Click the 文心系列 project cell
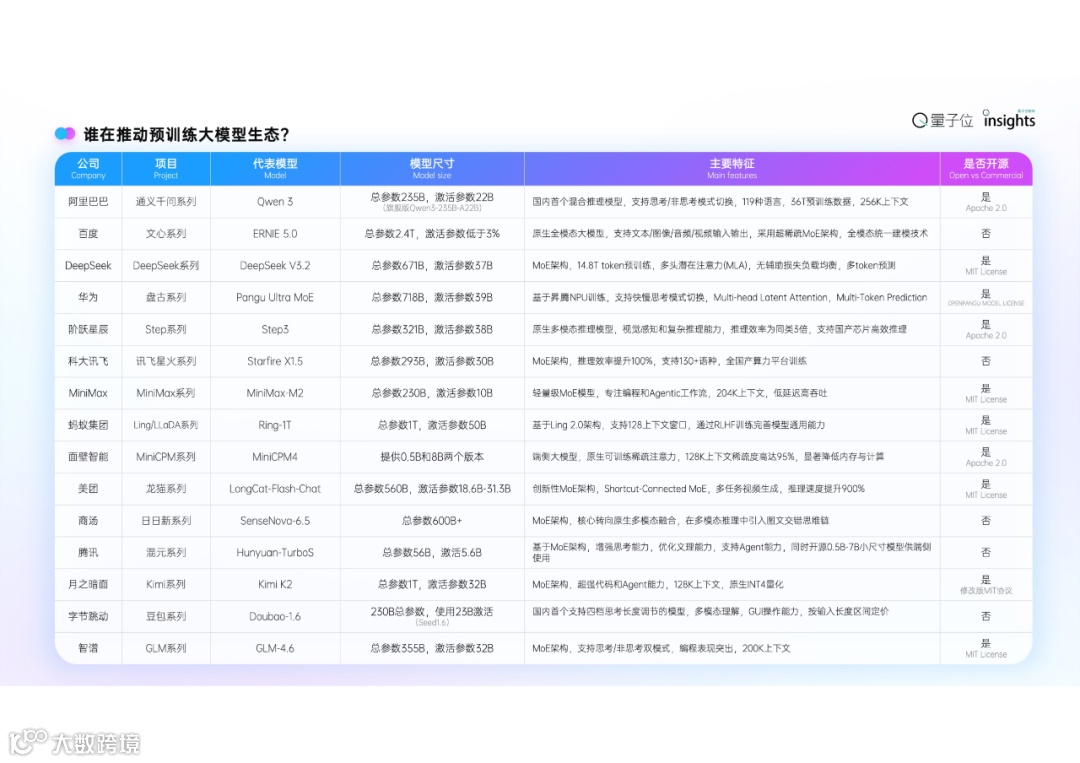 click(166, 233)
